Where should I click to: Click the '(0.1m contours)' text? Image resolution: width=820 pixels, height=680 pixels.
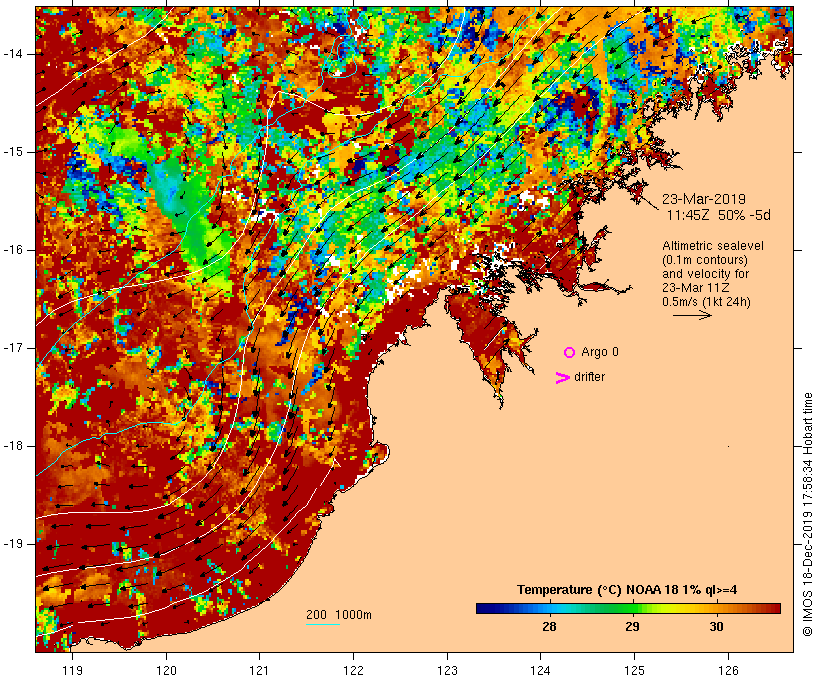705,260
